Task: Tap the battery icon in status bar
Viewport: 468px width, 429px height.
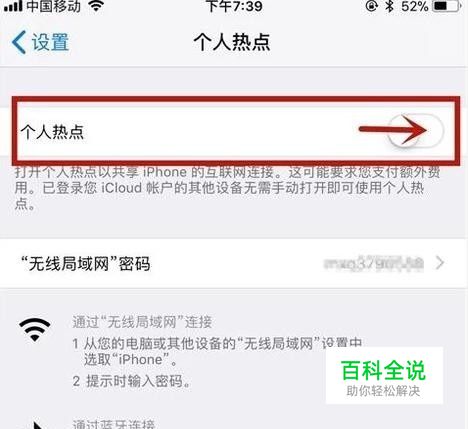Action: pyautogui.click(x=447, y=6)
